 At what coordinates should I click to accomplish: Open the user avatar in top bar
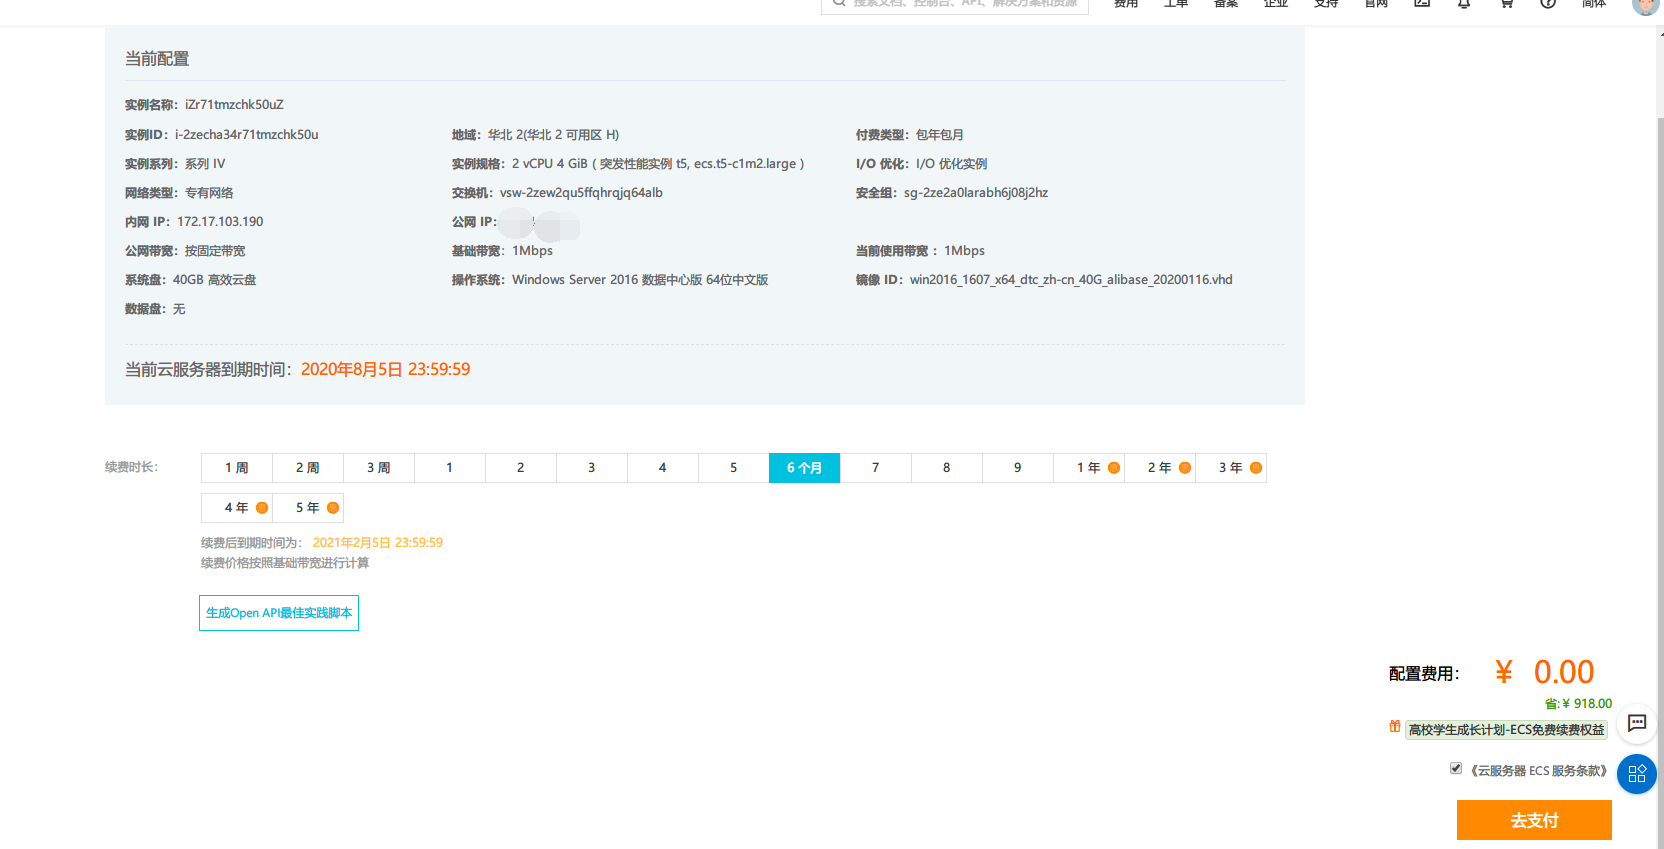point(1644,6)
